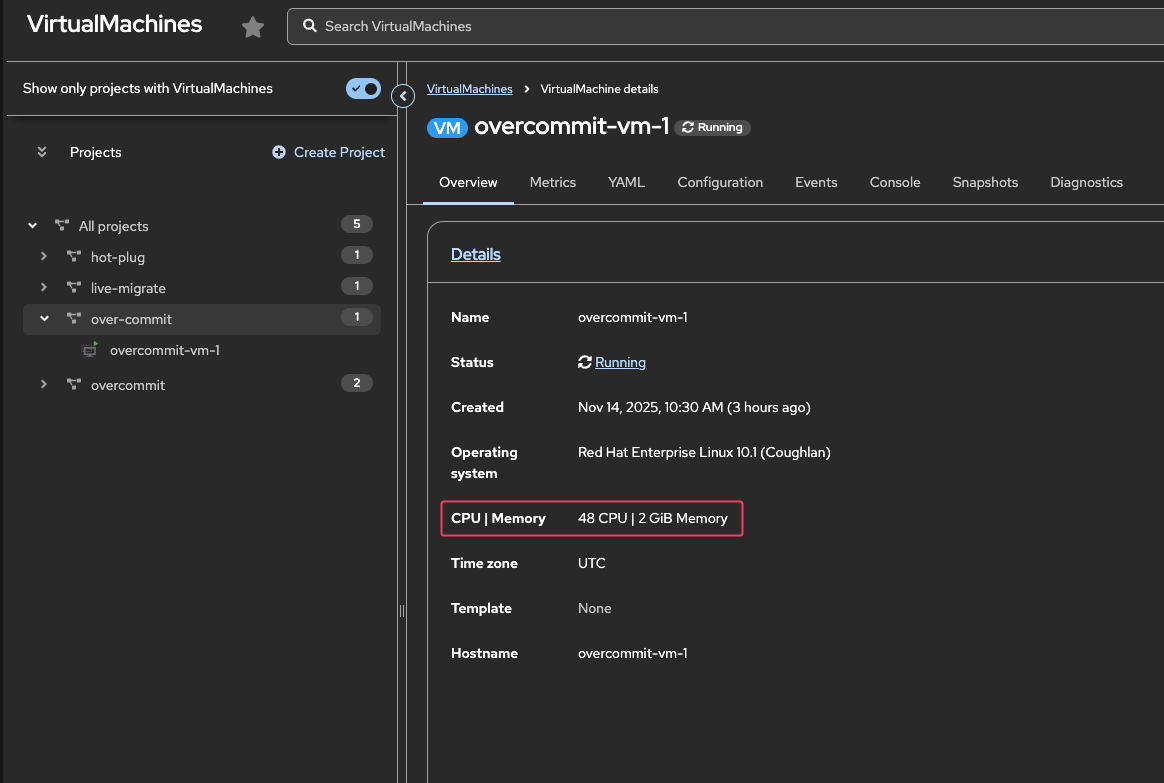Image resolution: width=1164 pixels, height=783 pixels.
Task: Collapse the over-commit project
Action: [44, 319]
